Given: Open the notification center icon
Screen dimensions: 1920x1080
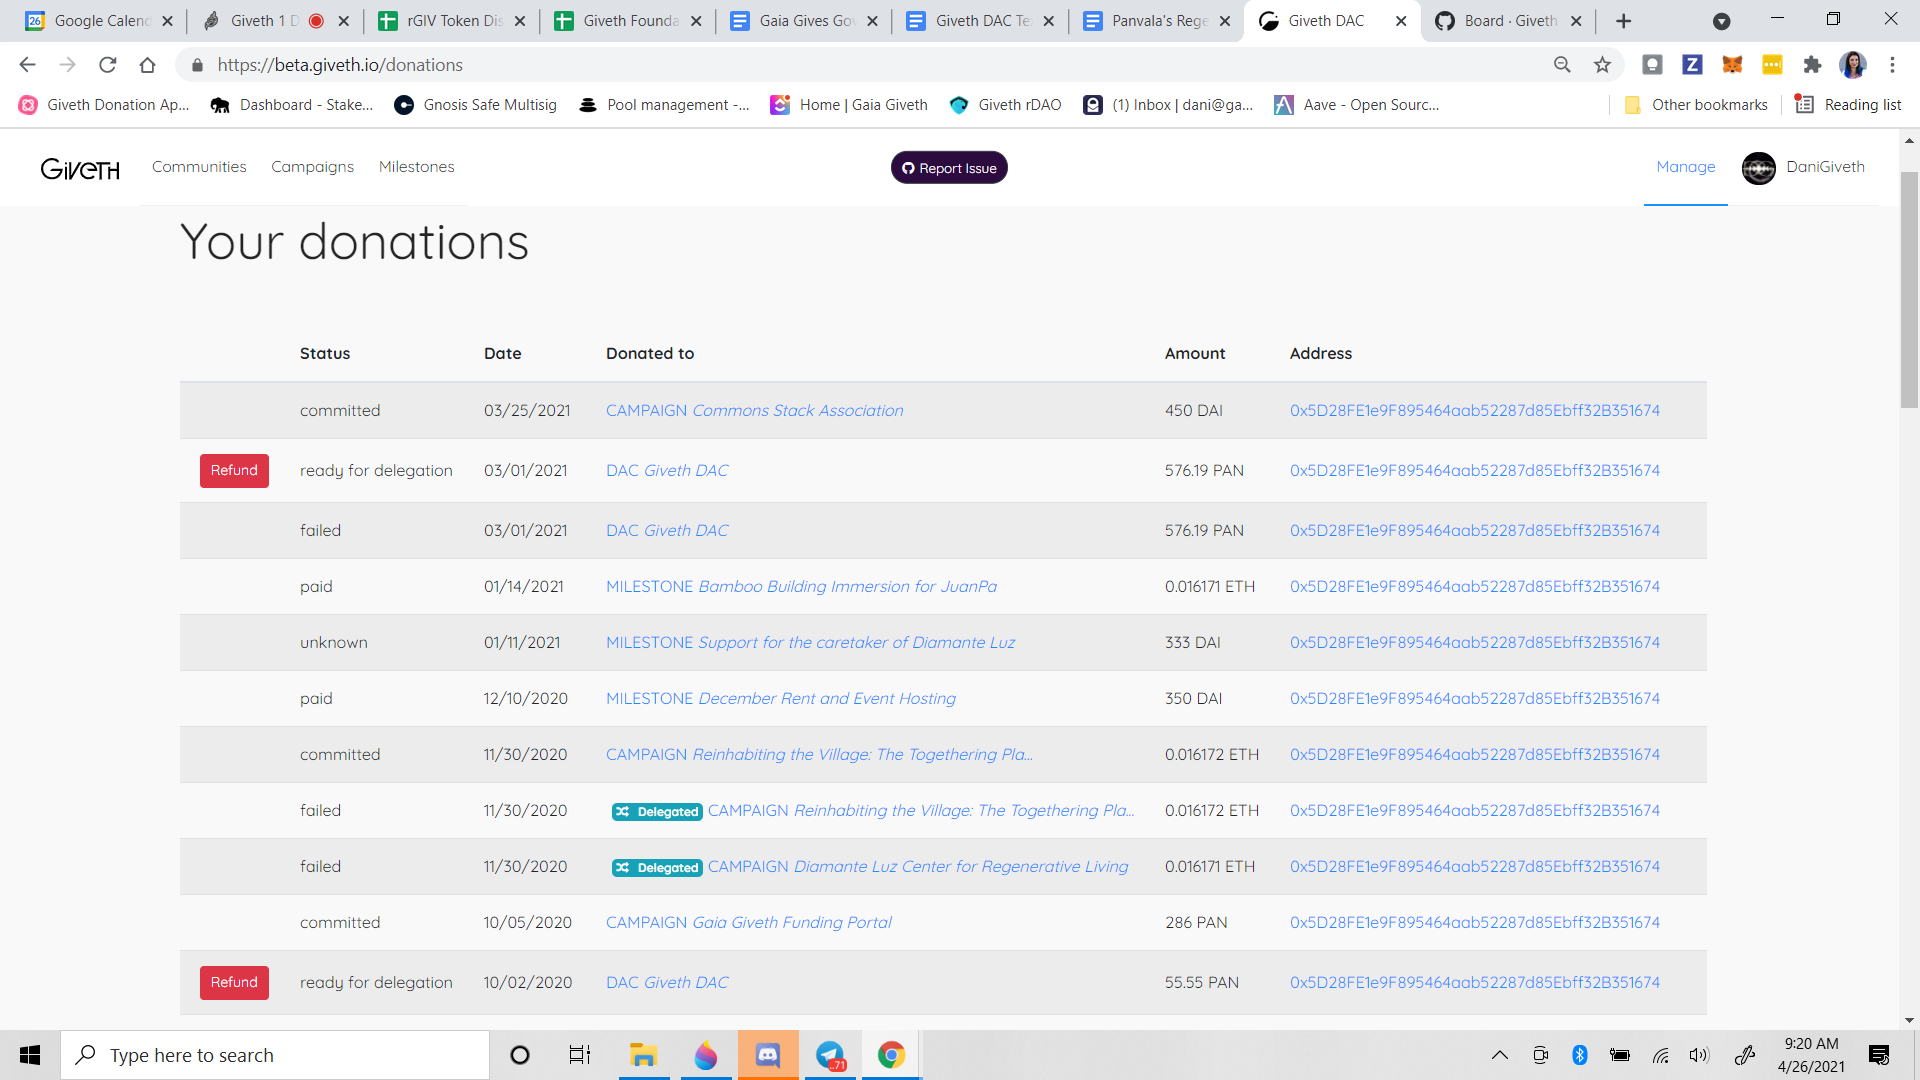Looking at the screenshot, I should coord(1879,1055).
